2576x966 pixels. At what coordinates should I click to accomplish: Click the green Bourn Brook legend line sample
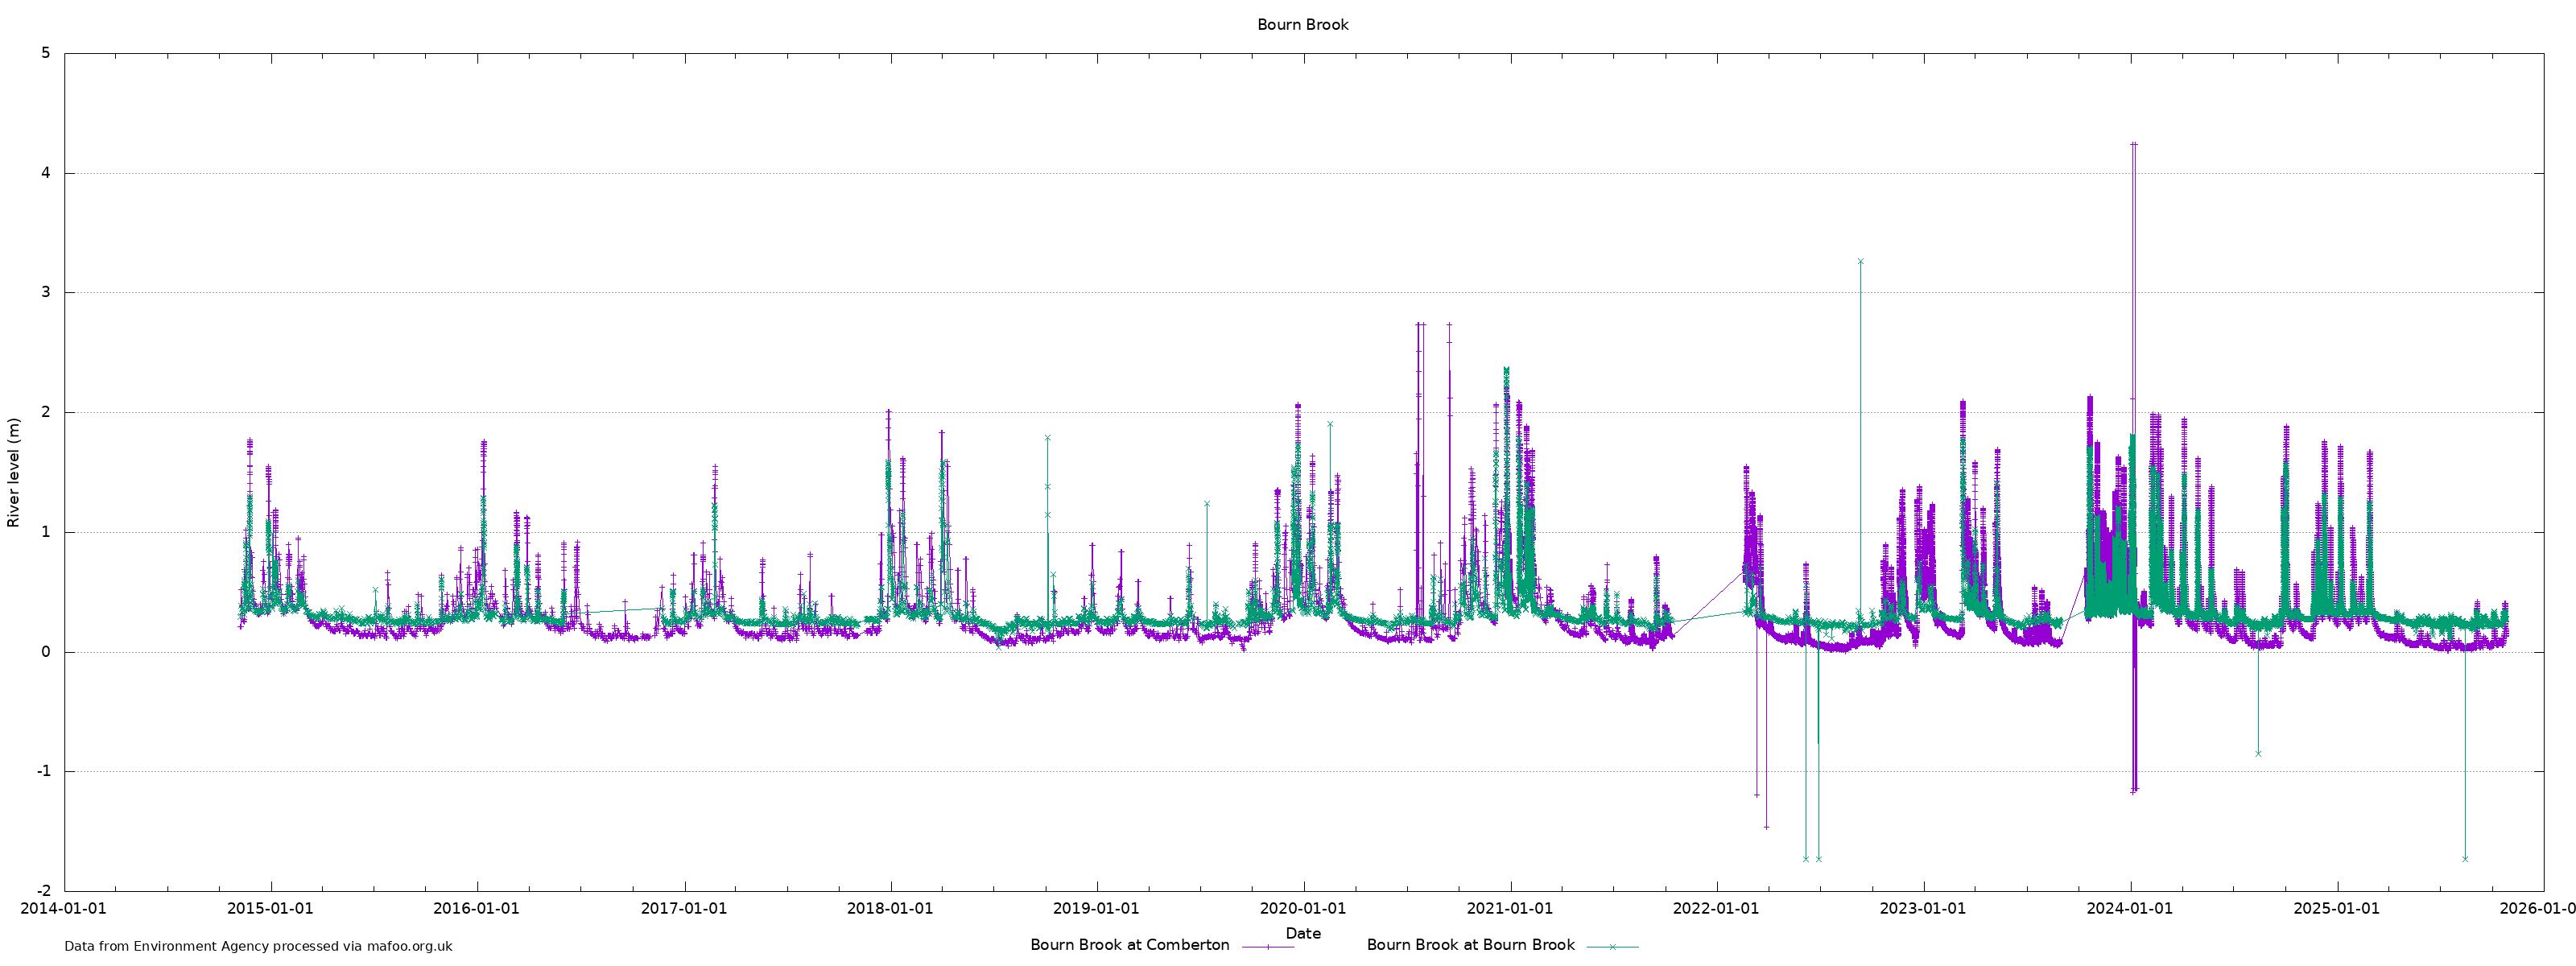pos(1612,946)
